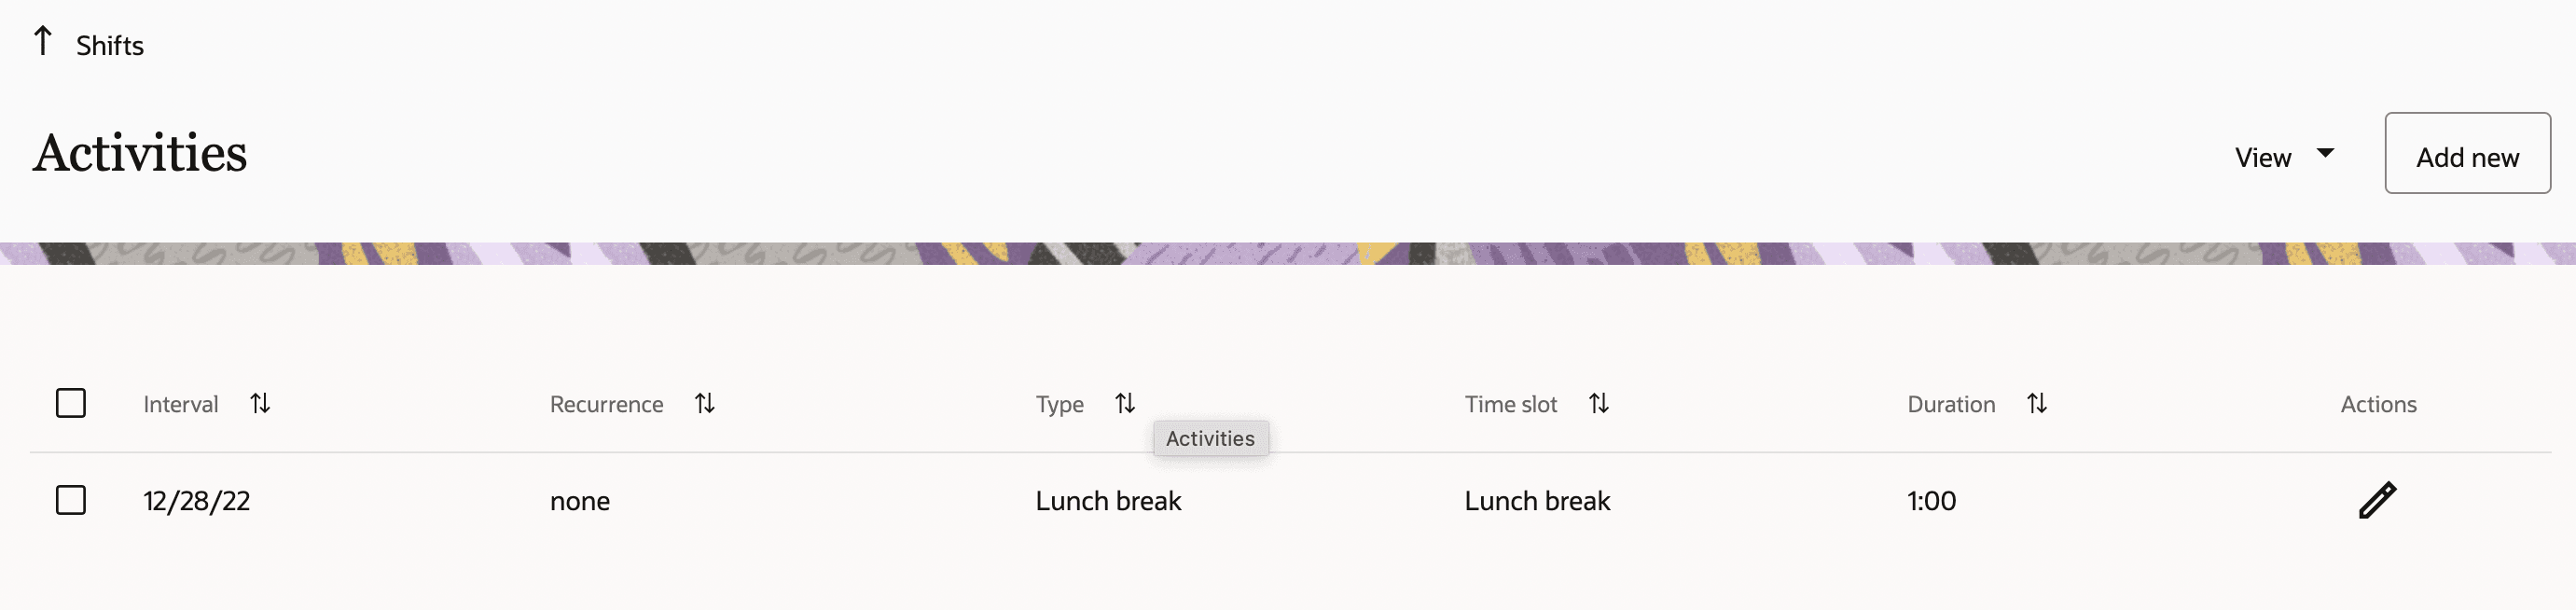Sort the Duration column with its sort icon

click(2037, 404)
